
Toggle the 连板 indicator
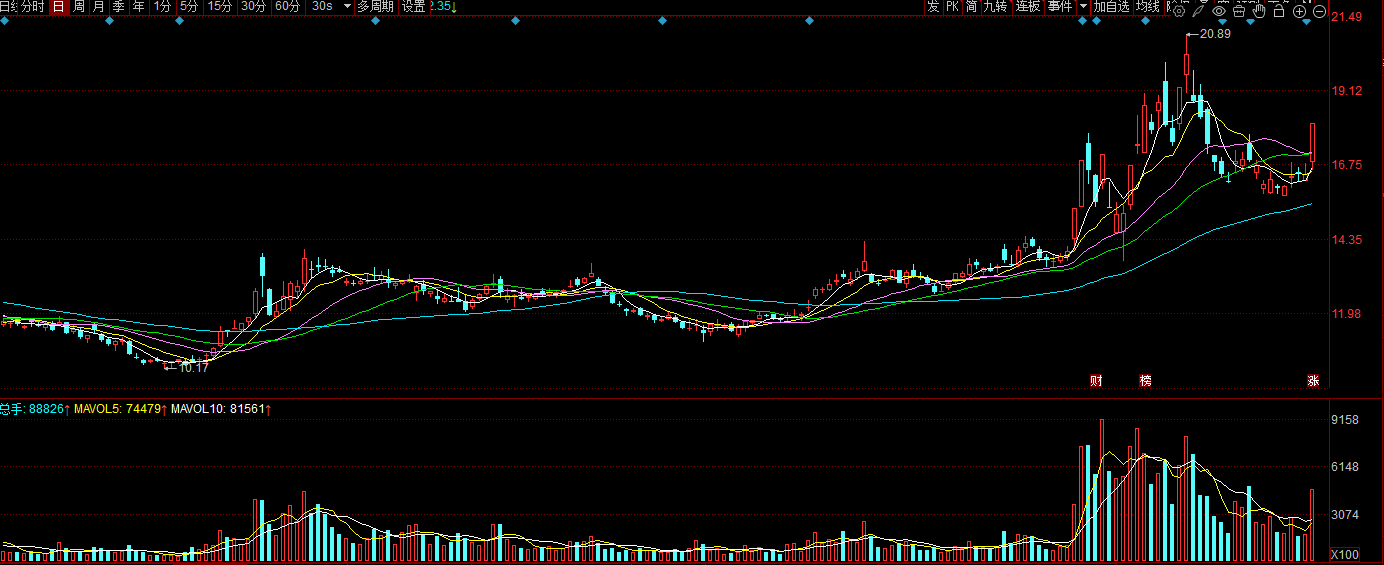(1028, 6)
